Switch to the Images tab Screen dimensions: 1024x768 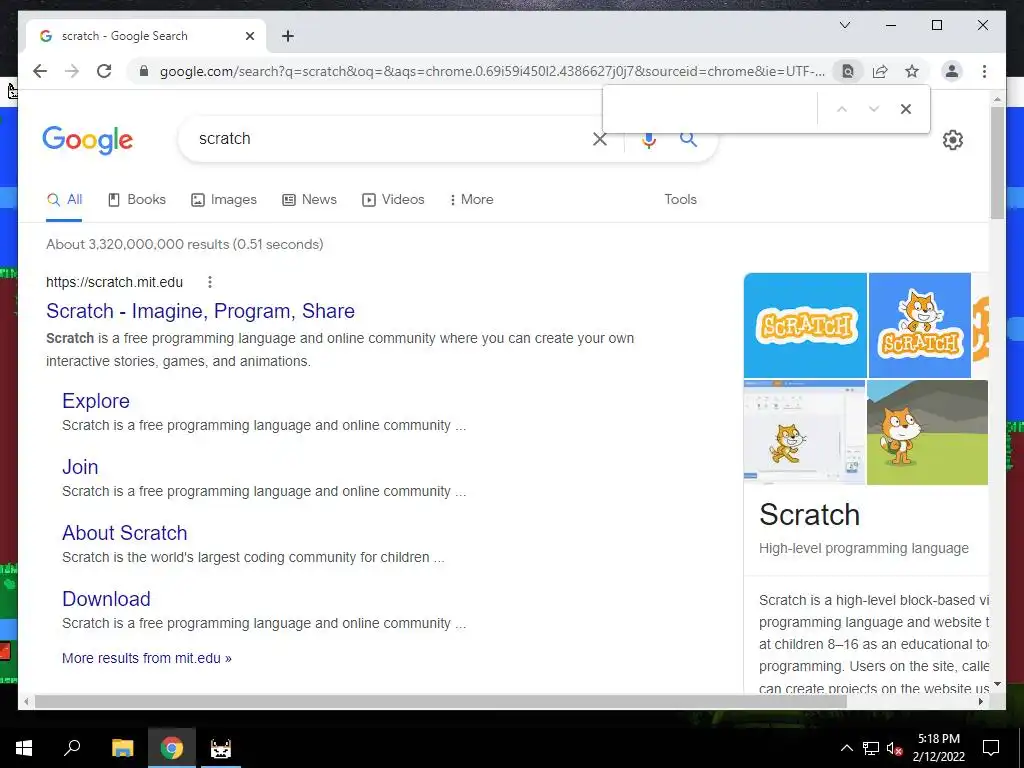(223, 200)
